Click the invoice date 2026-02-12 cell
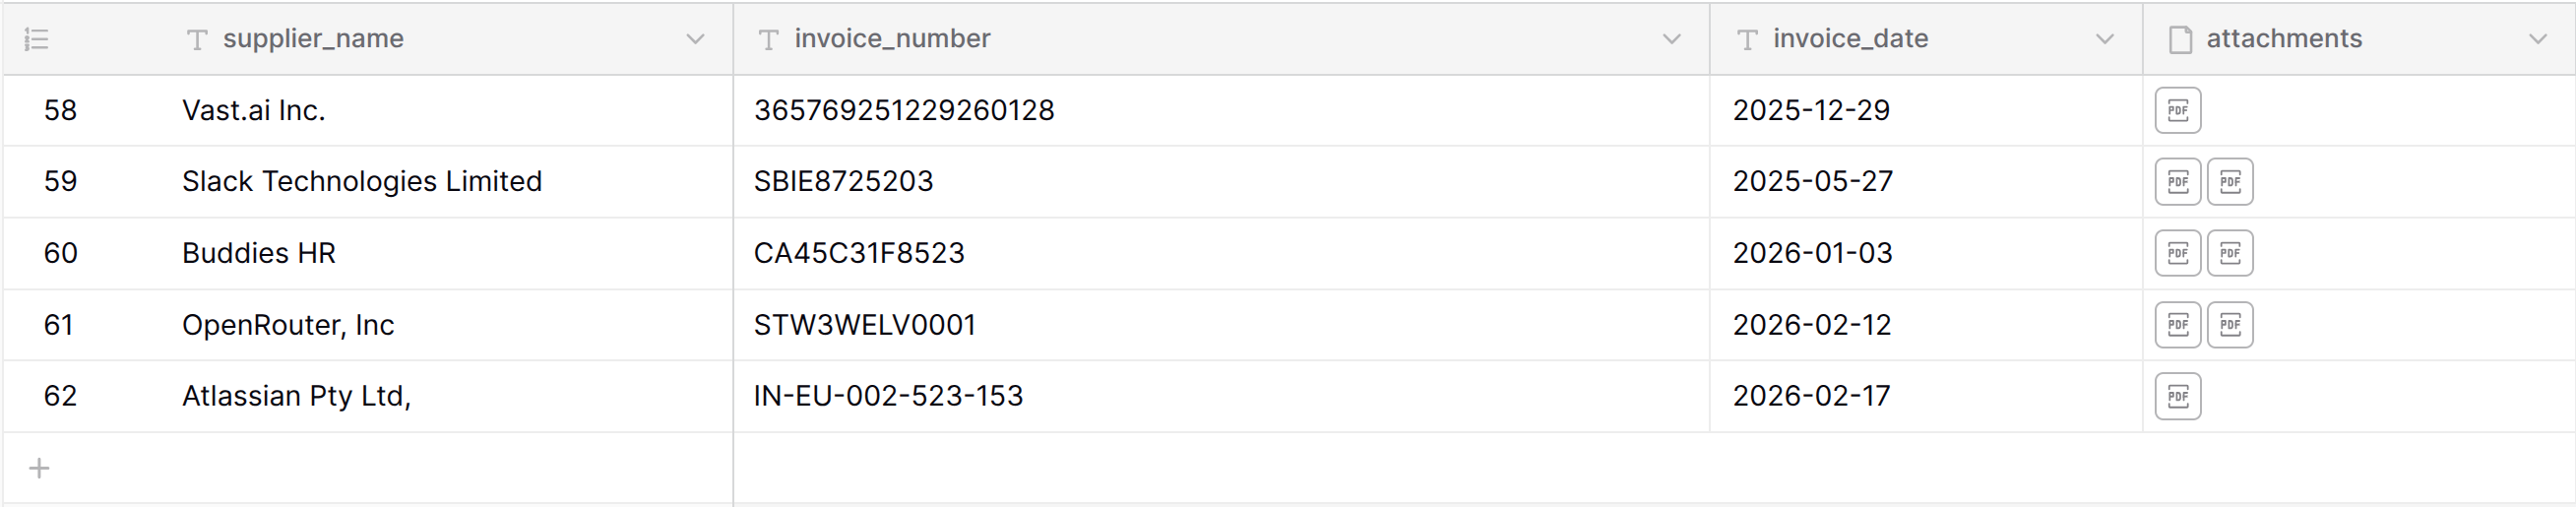This screenshot has height=507, width=2576. click(1811, 325)
